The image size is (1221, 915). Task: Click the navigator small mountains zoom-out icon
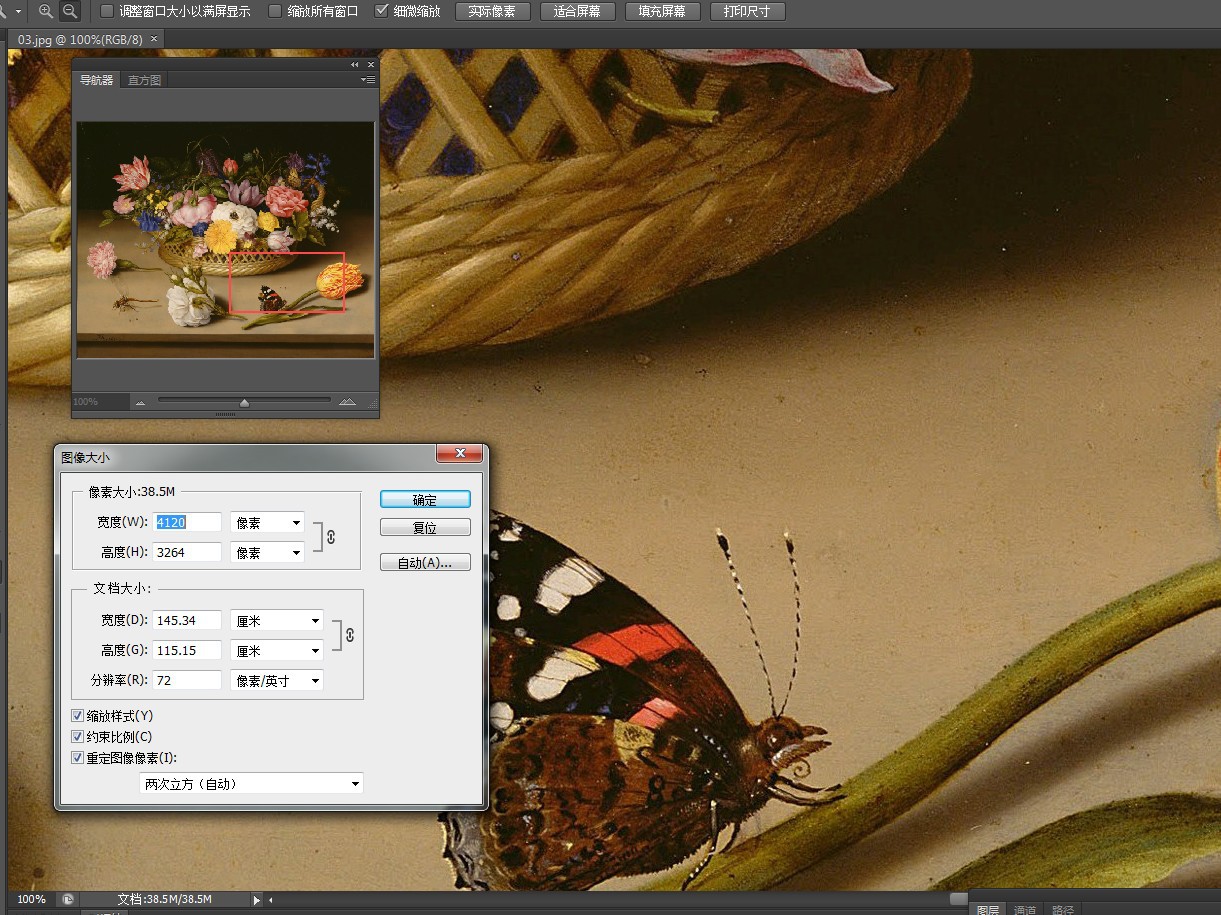(x=140, y=402)
